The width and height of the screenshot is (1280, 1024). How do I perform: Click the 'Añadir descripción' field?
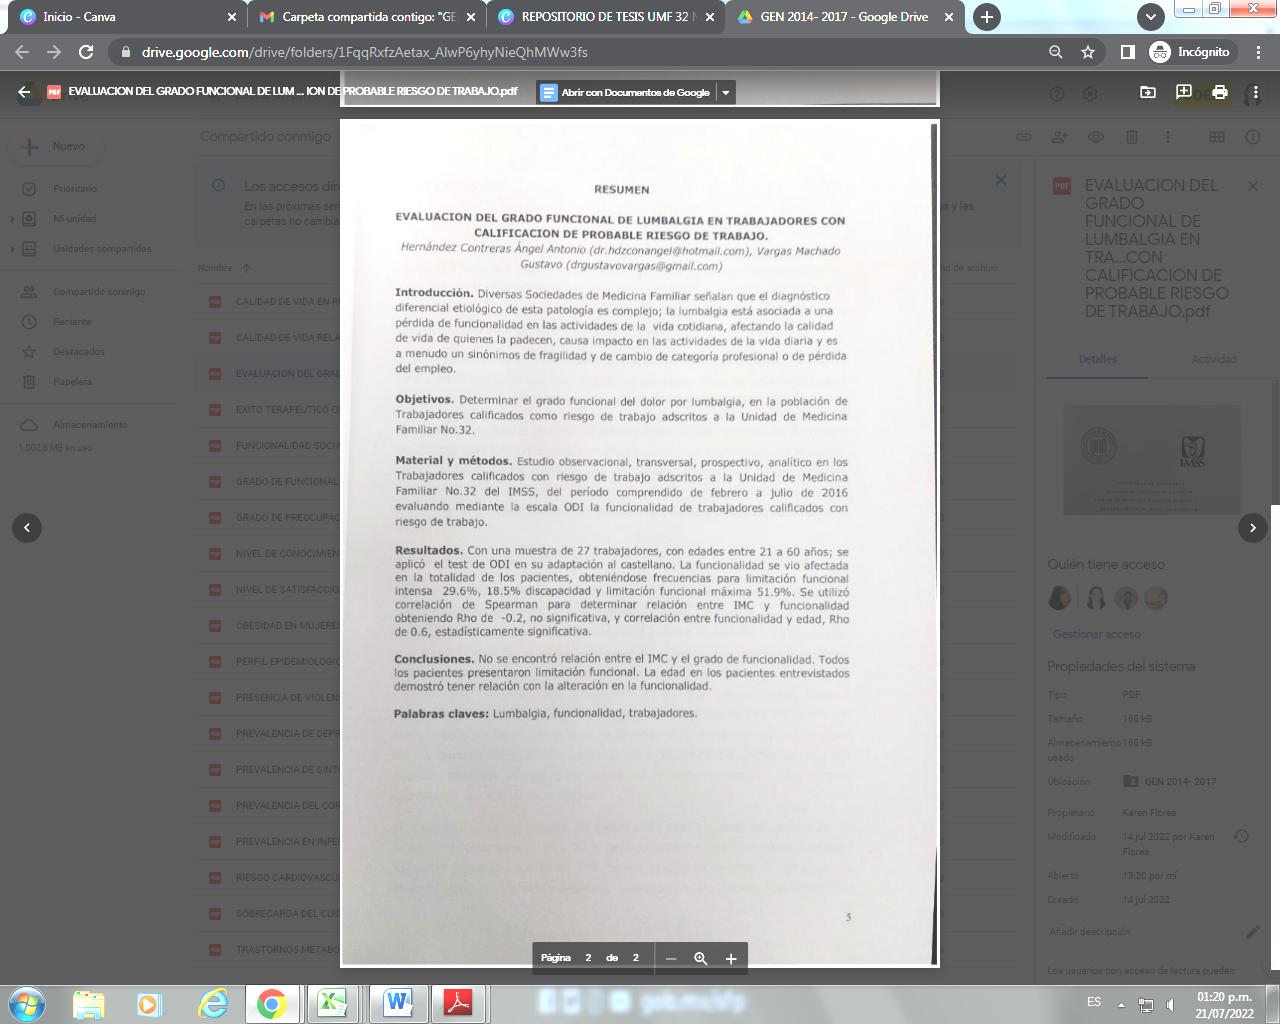click(1090, 932)
